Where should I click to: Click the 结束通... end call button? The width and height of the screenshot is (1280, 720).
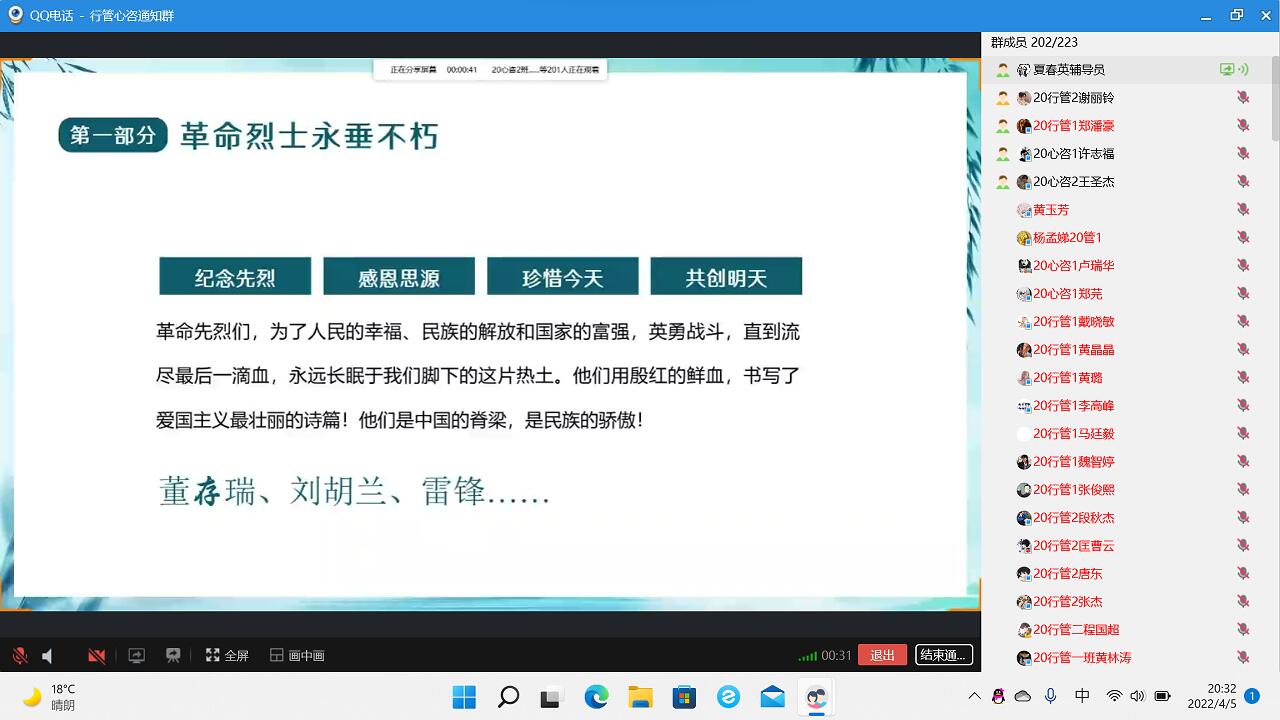pyautogui.click(x=943, y=655)
